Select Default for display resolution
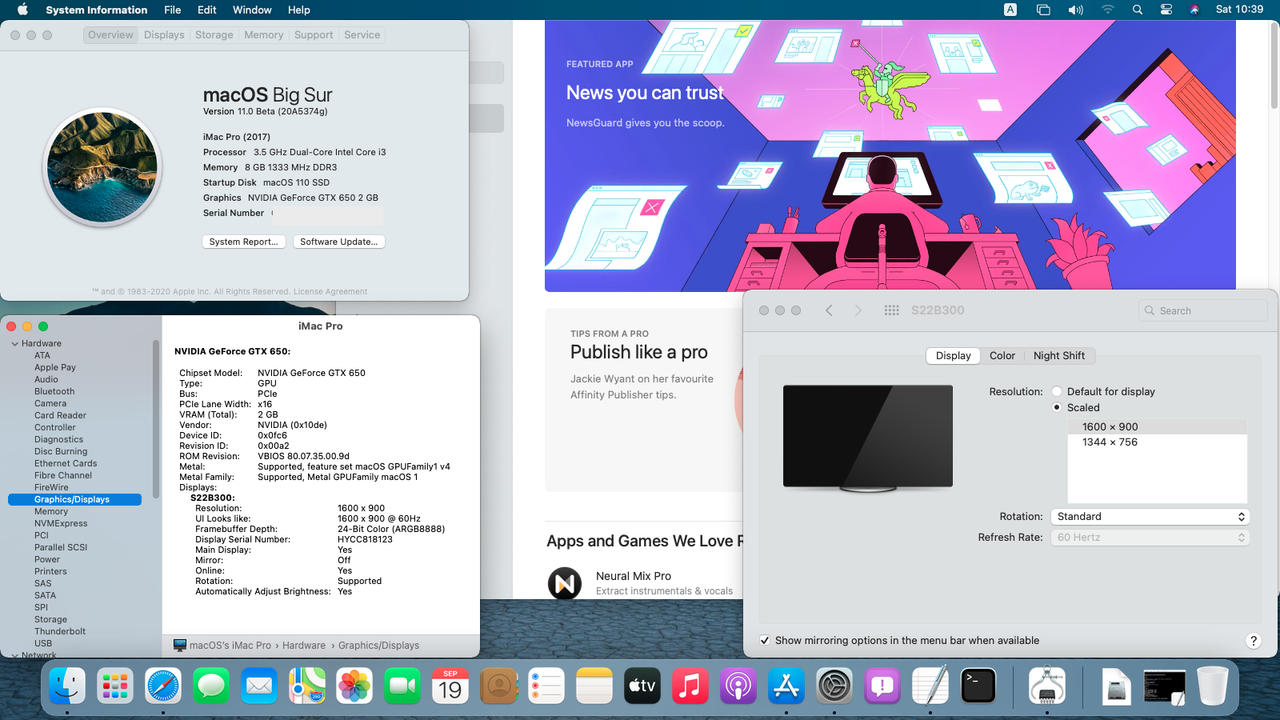1280x720 pixels. pyautogui.click(x=1057, y=392)
